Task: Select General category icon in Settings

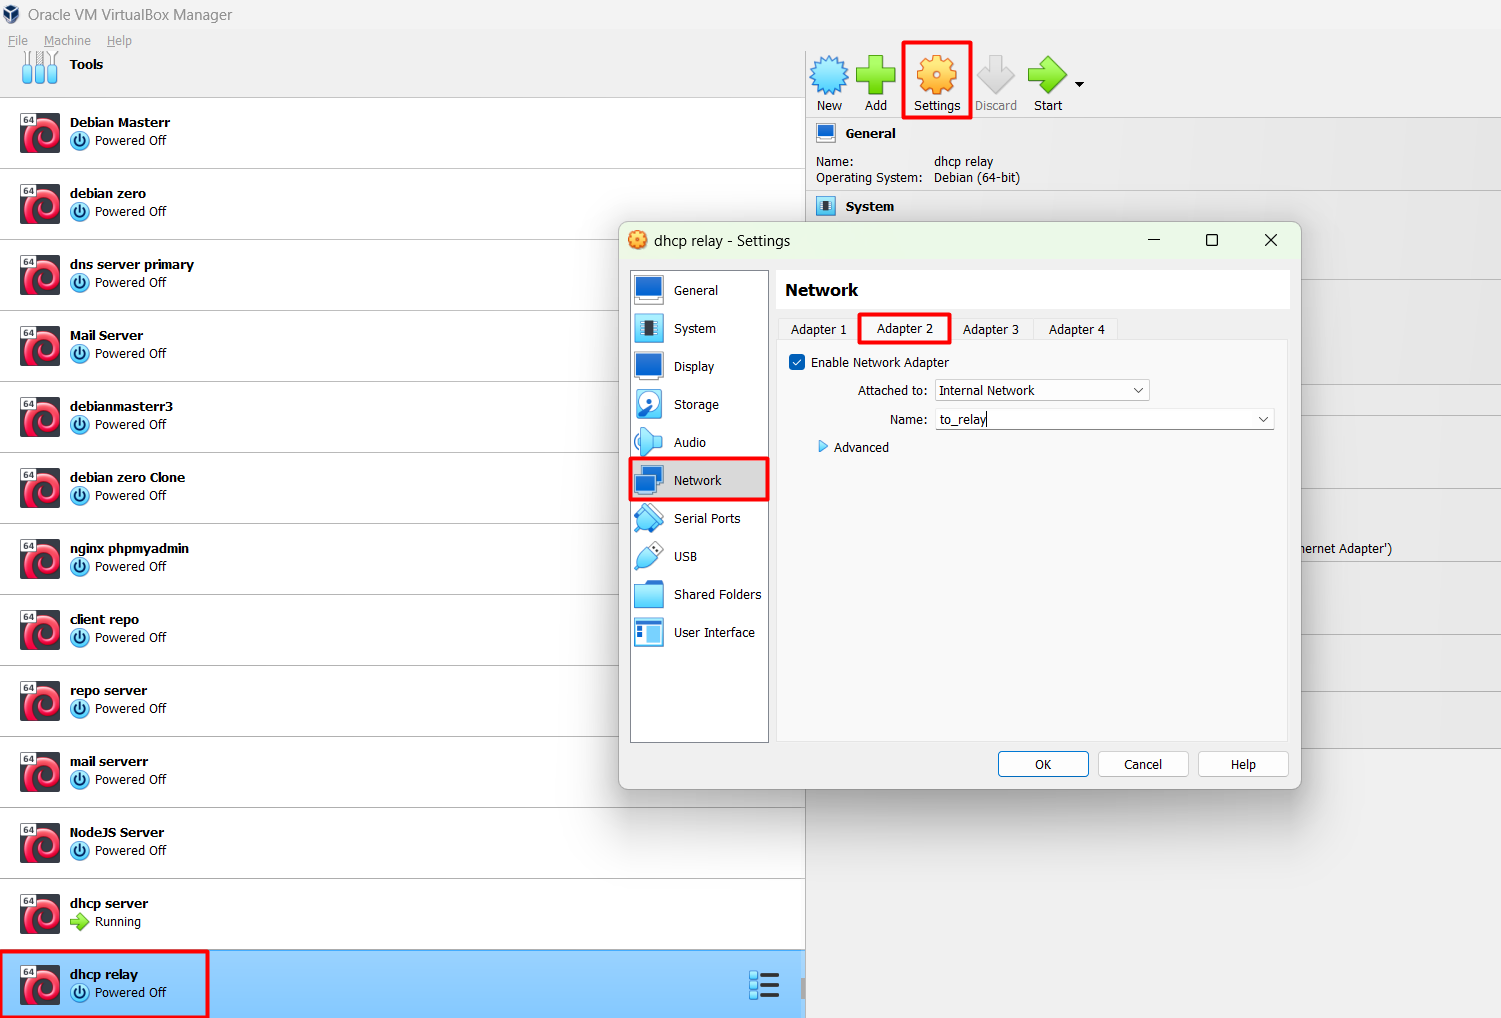Action: tap(649, 290)
